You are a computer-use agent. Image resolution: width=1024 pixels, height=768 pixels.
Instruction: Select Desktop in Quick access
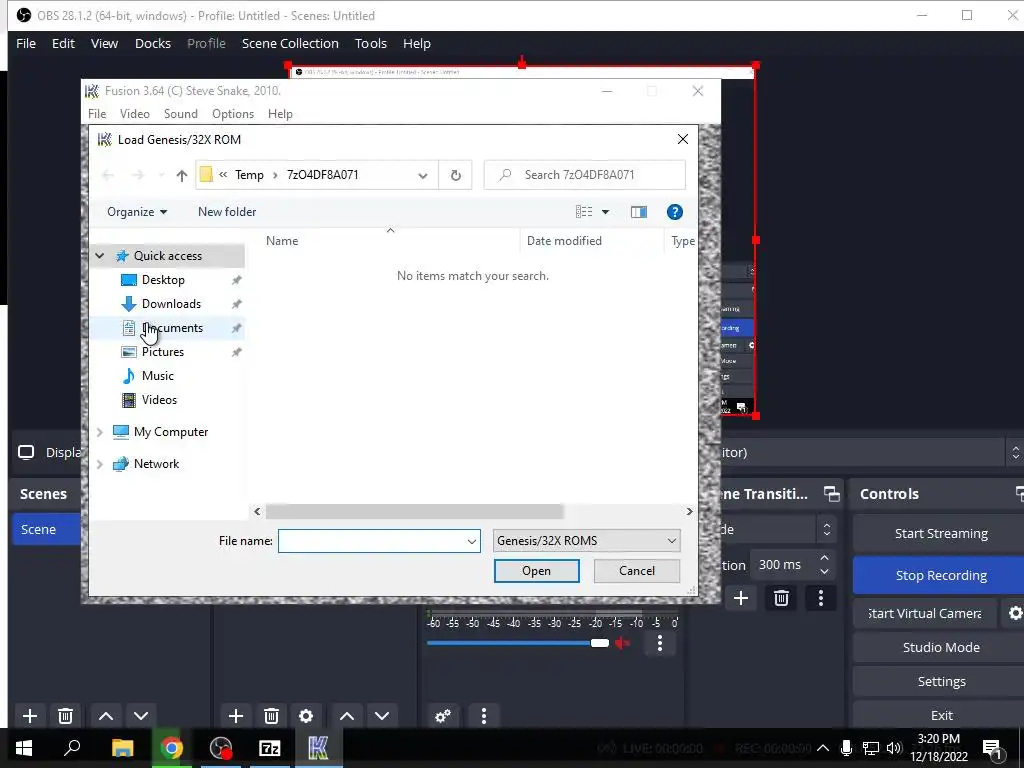tap(163, 280)
